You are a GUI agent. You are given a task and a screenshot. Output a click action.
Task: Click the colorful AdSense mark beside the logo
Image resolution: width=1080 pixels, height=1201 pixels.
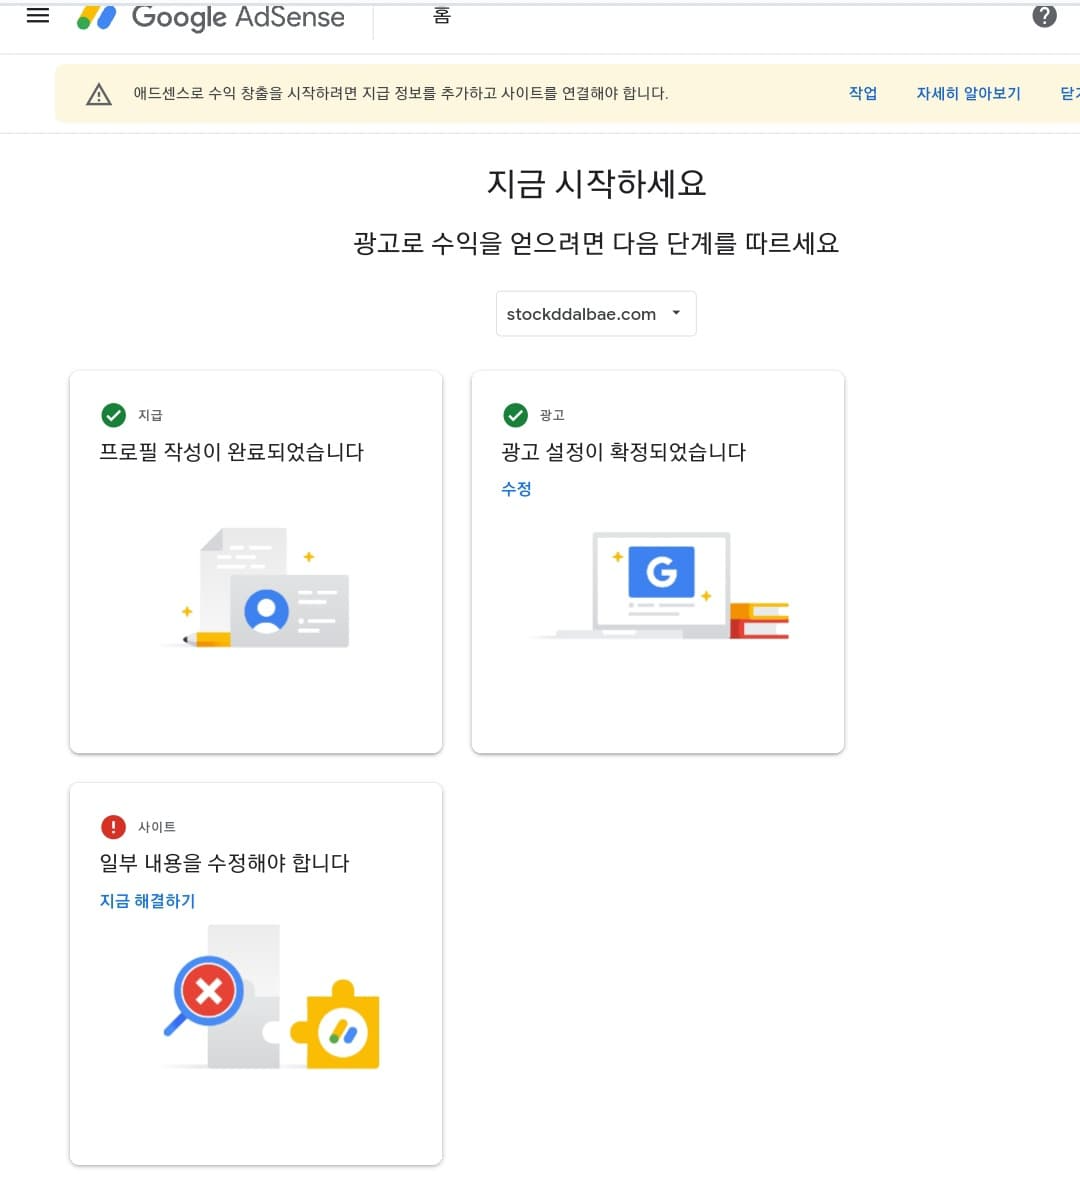pyautogui.click(x=99, y=15)
